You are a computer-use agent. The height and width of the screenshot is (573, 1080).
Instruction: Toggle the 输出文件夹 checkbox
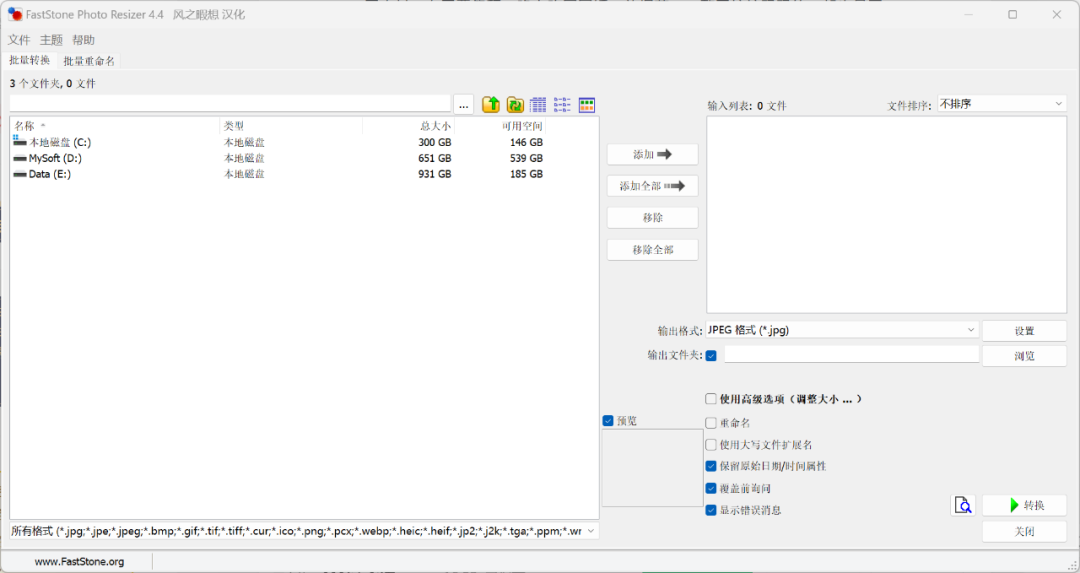pyautogui.click(x=712, y=355)
